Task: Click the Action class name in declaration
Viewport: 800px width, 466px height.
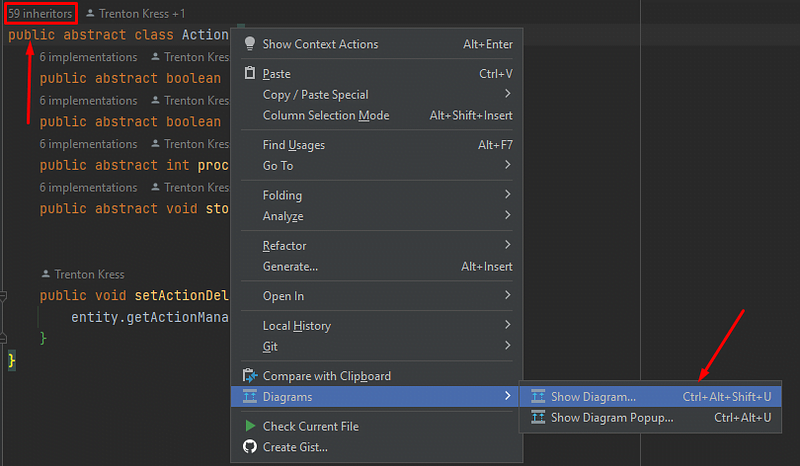Action: coord(205,35)
